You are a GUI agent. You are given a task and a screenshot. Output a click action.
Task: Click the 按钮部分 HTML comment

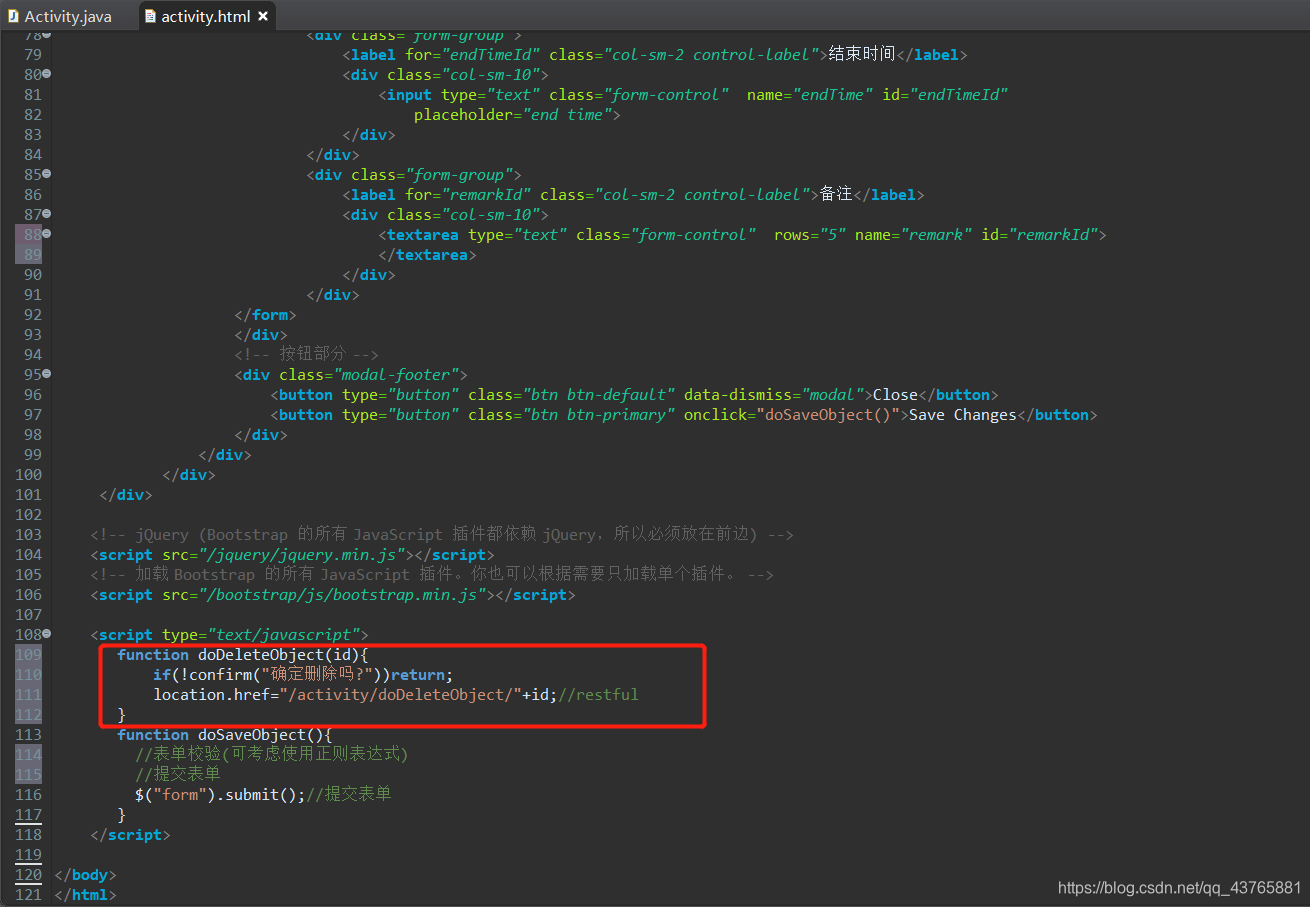[x=306, y=355]
